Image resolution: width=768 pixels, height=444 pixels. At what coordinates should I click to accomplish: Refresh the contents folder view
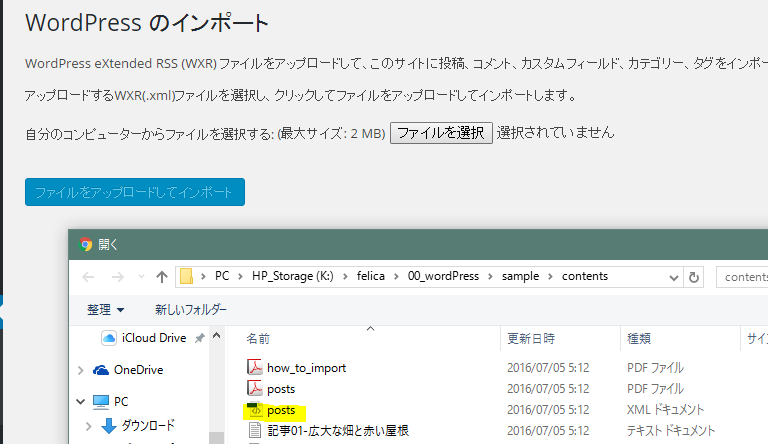tap(694, 277)
